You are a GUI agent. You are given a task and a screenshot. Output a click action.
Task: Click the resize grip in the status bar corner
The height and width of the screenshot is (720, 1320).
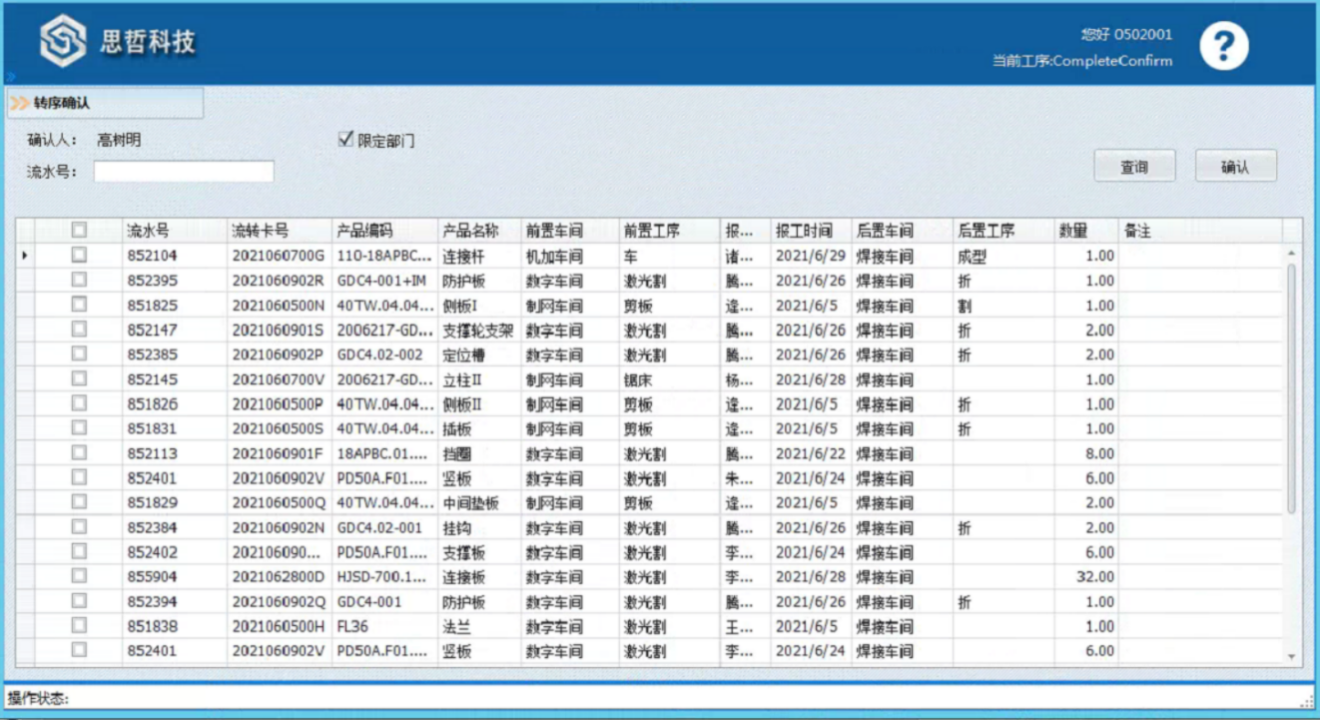point(1306,700)
